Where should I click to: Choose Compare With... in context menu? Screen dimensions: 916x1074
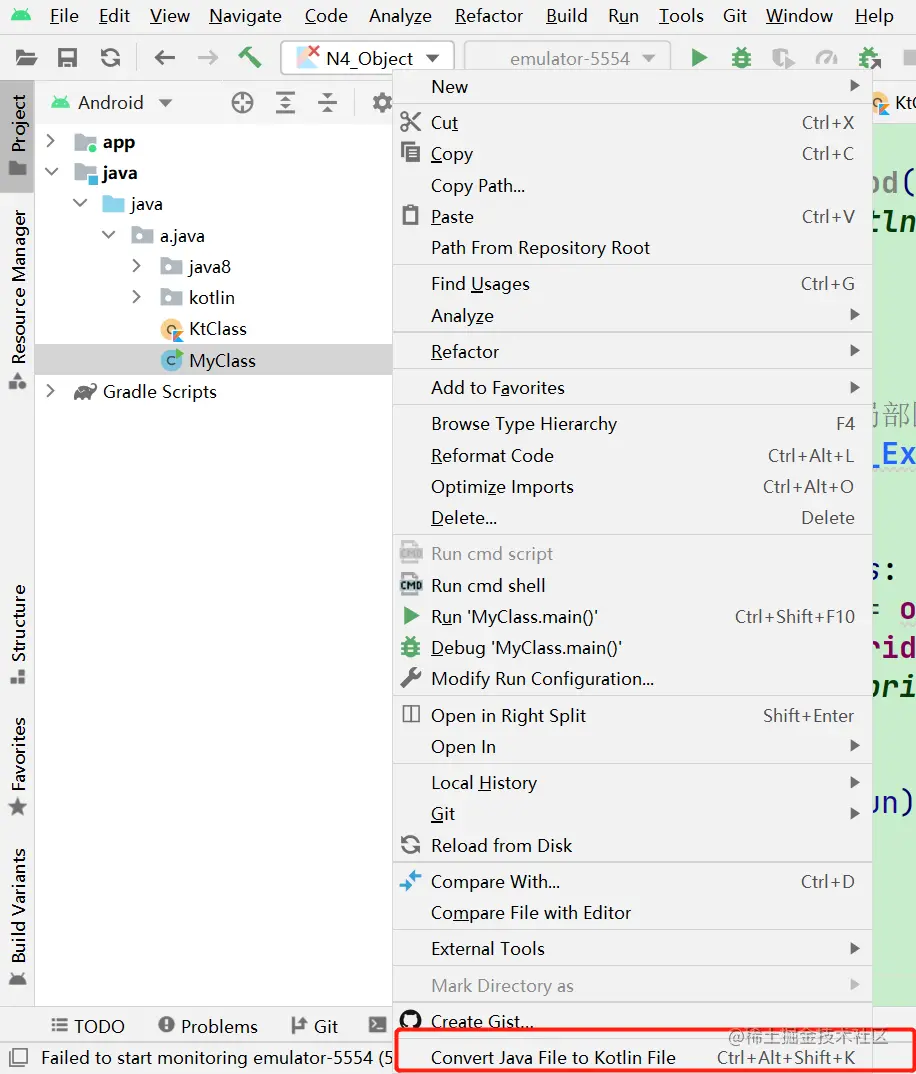[632, 882]
